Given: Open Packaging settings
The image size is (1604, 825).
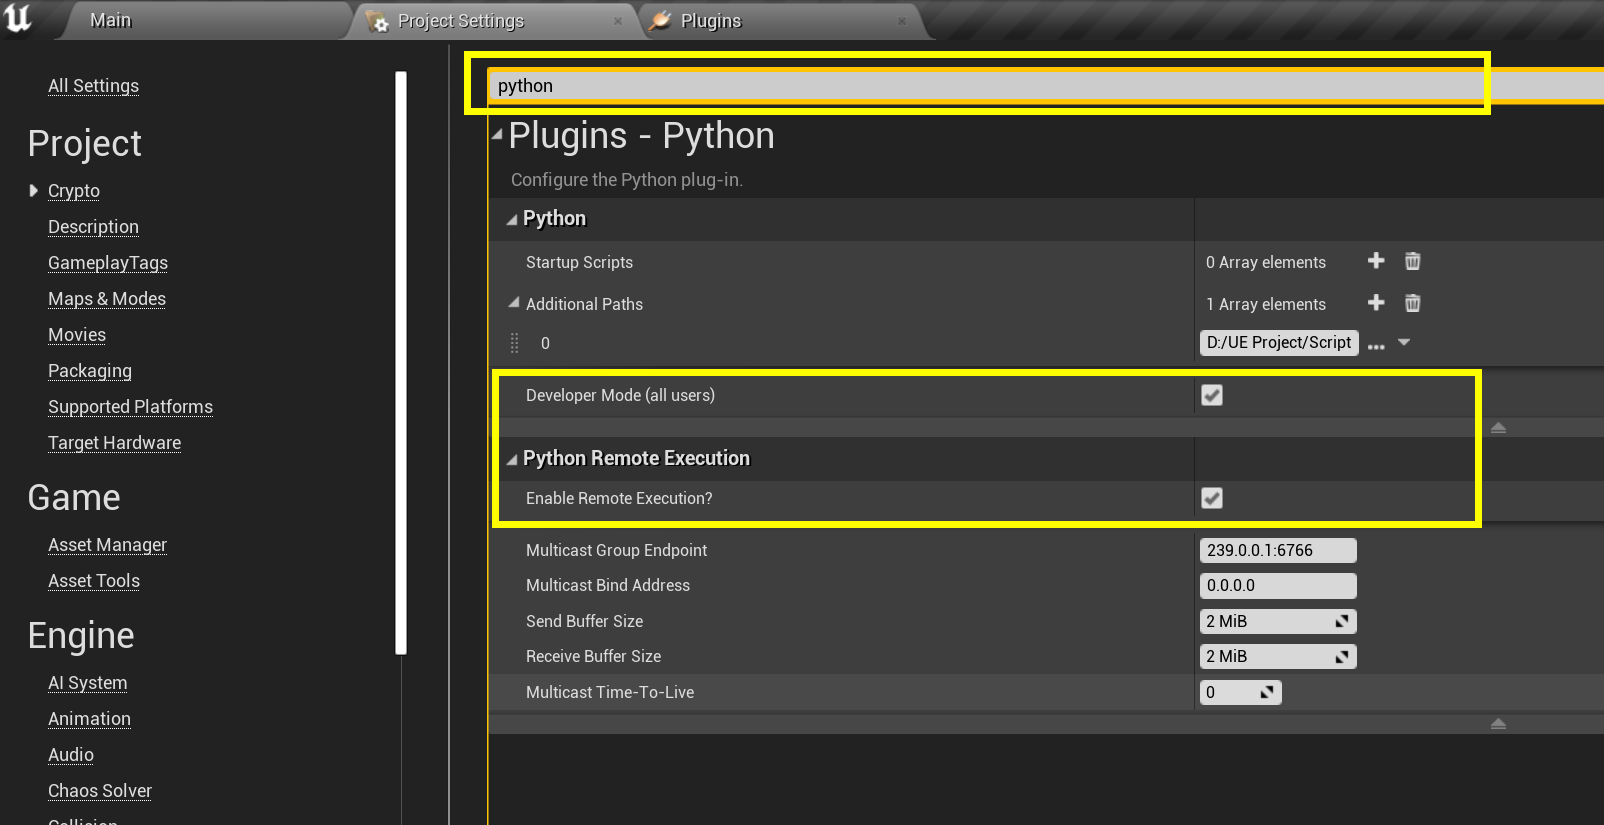Looking at the screenshot, I should (x=90, y=371).
